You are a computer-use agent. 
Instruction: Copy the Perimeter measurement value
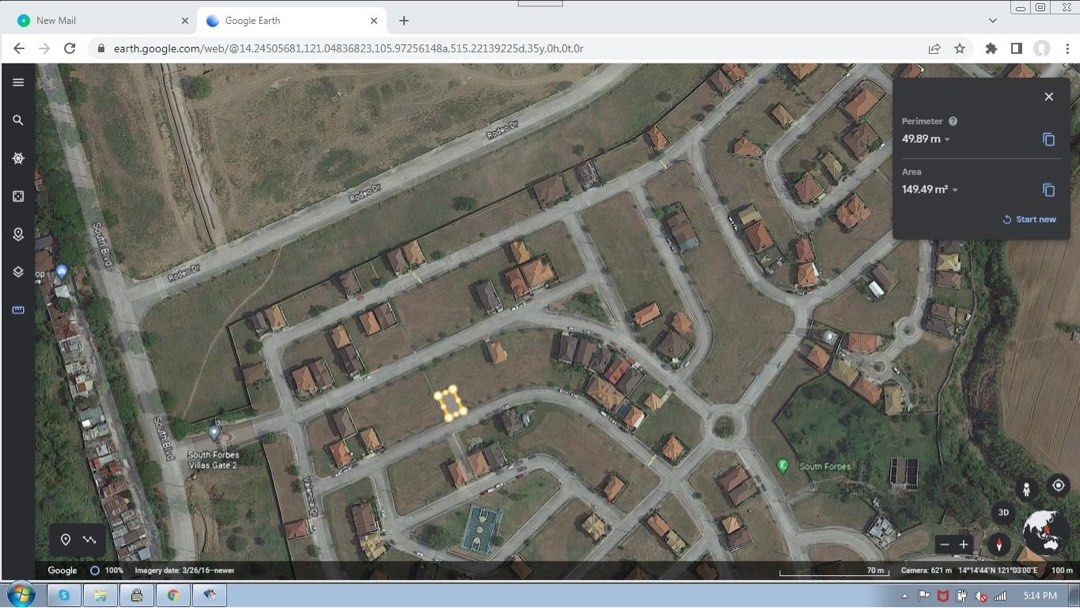coord(1048,139)
